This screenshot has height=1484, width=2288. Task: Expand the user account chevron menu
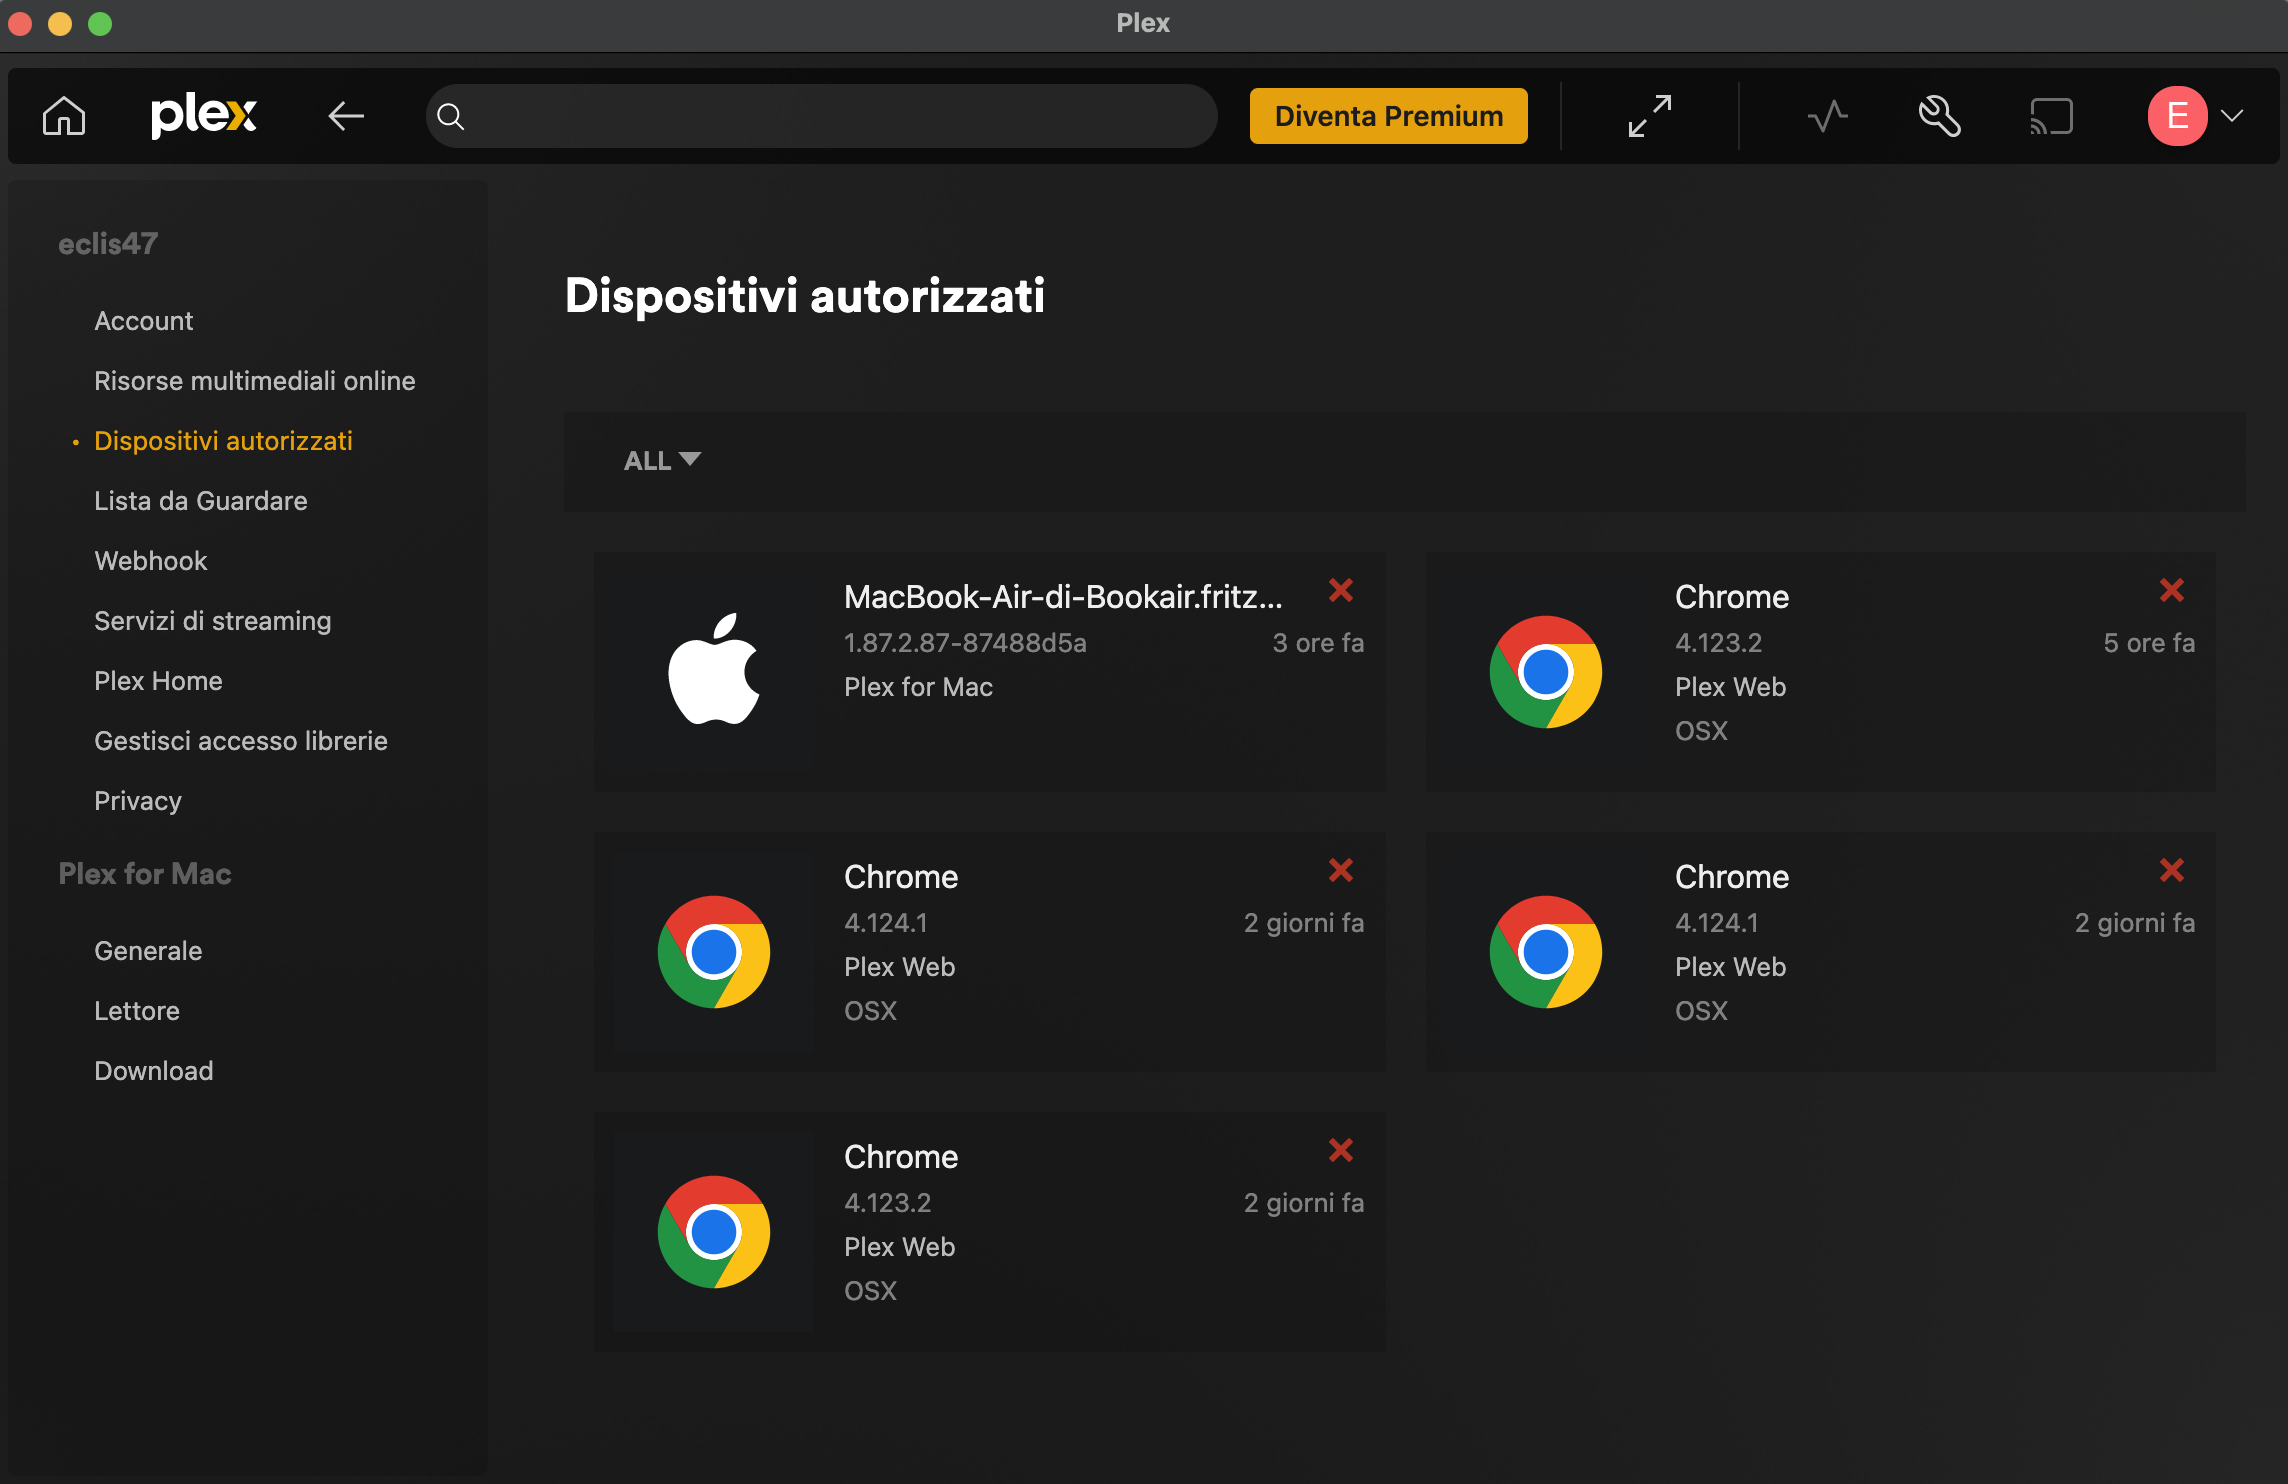2232,116
